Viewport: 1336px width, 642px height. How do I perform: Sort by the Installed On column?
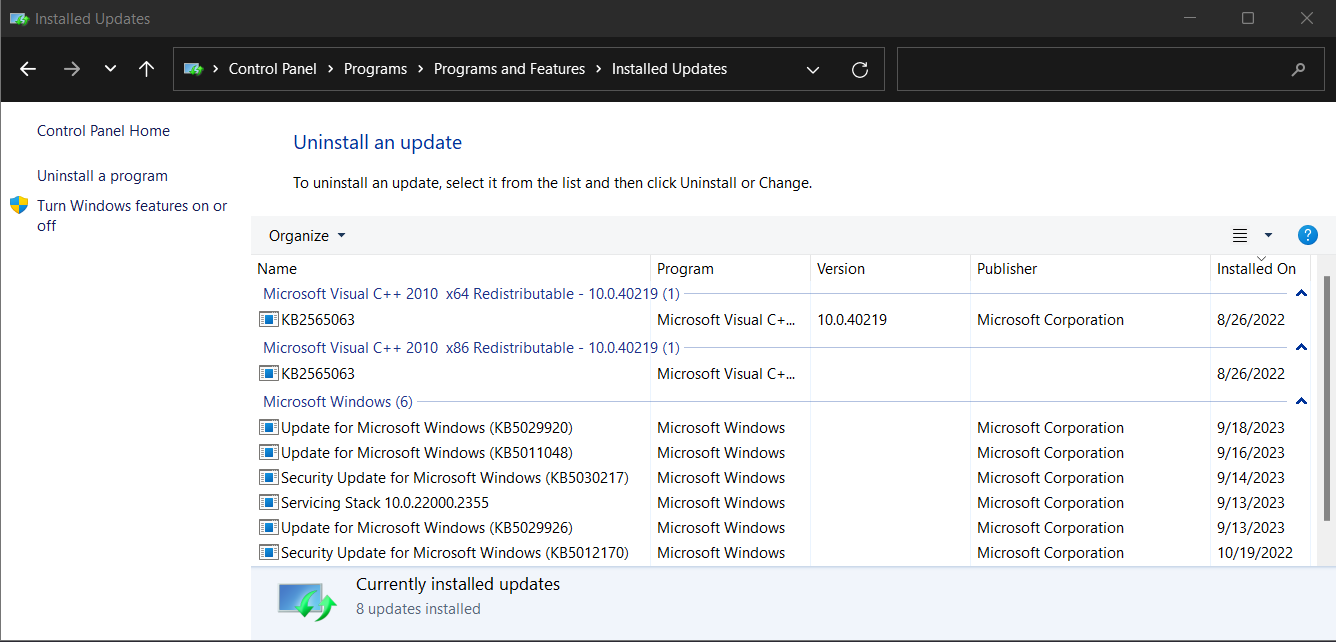1261,269
